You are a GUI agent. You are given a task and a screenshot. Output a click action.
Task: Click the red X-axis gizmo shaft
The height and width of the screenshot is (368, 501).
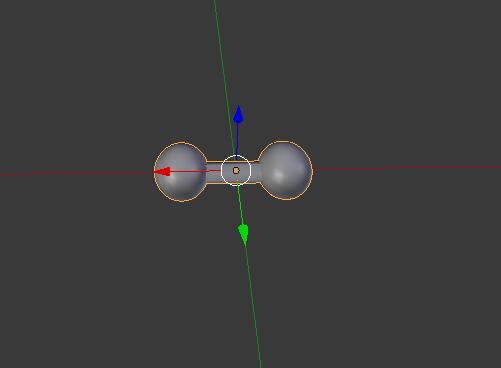tap(196, 171)
